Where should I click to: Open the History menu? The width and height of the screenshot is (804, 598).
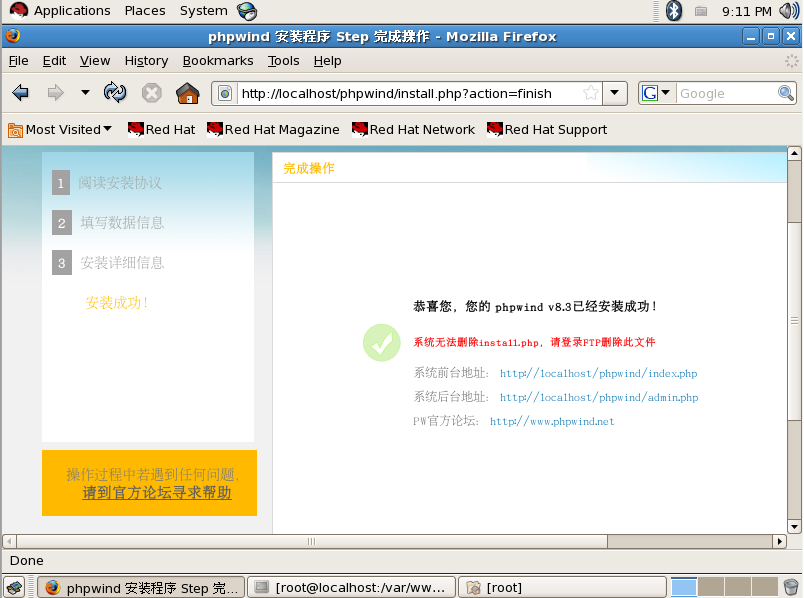[x=146, y=61]
